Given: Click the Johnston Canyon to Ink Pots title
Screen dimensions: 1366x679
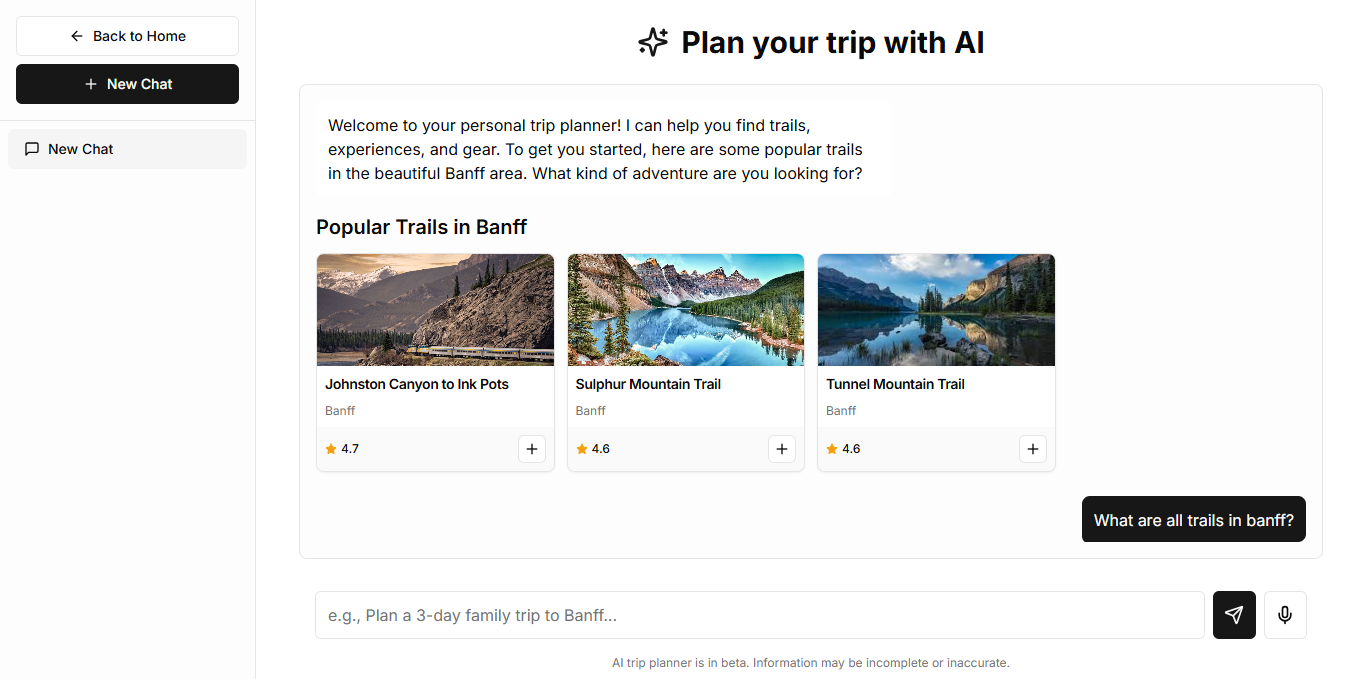Looking at the screenshot, I should [x=417, y=384].
